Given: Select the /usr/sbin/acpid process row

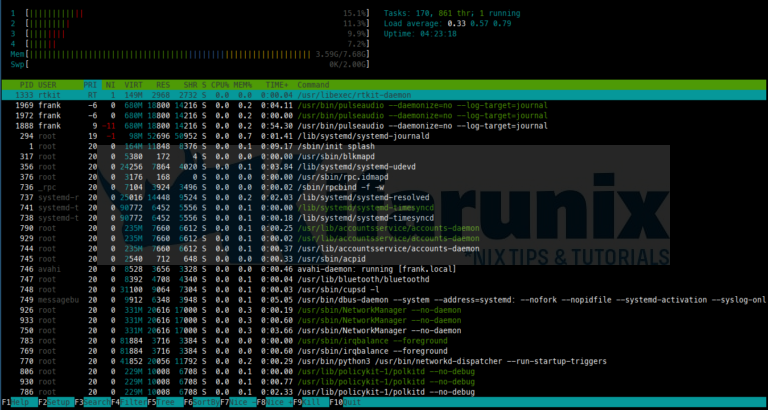Looking at the screenshot, I should tap(384, 259).
